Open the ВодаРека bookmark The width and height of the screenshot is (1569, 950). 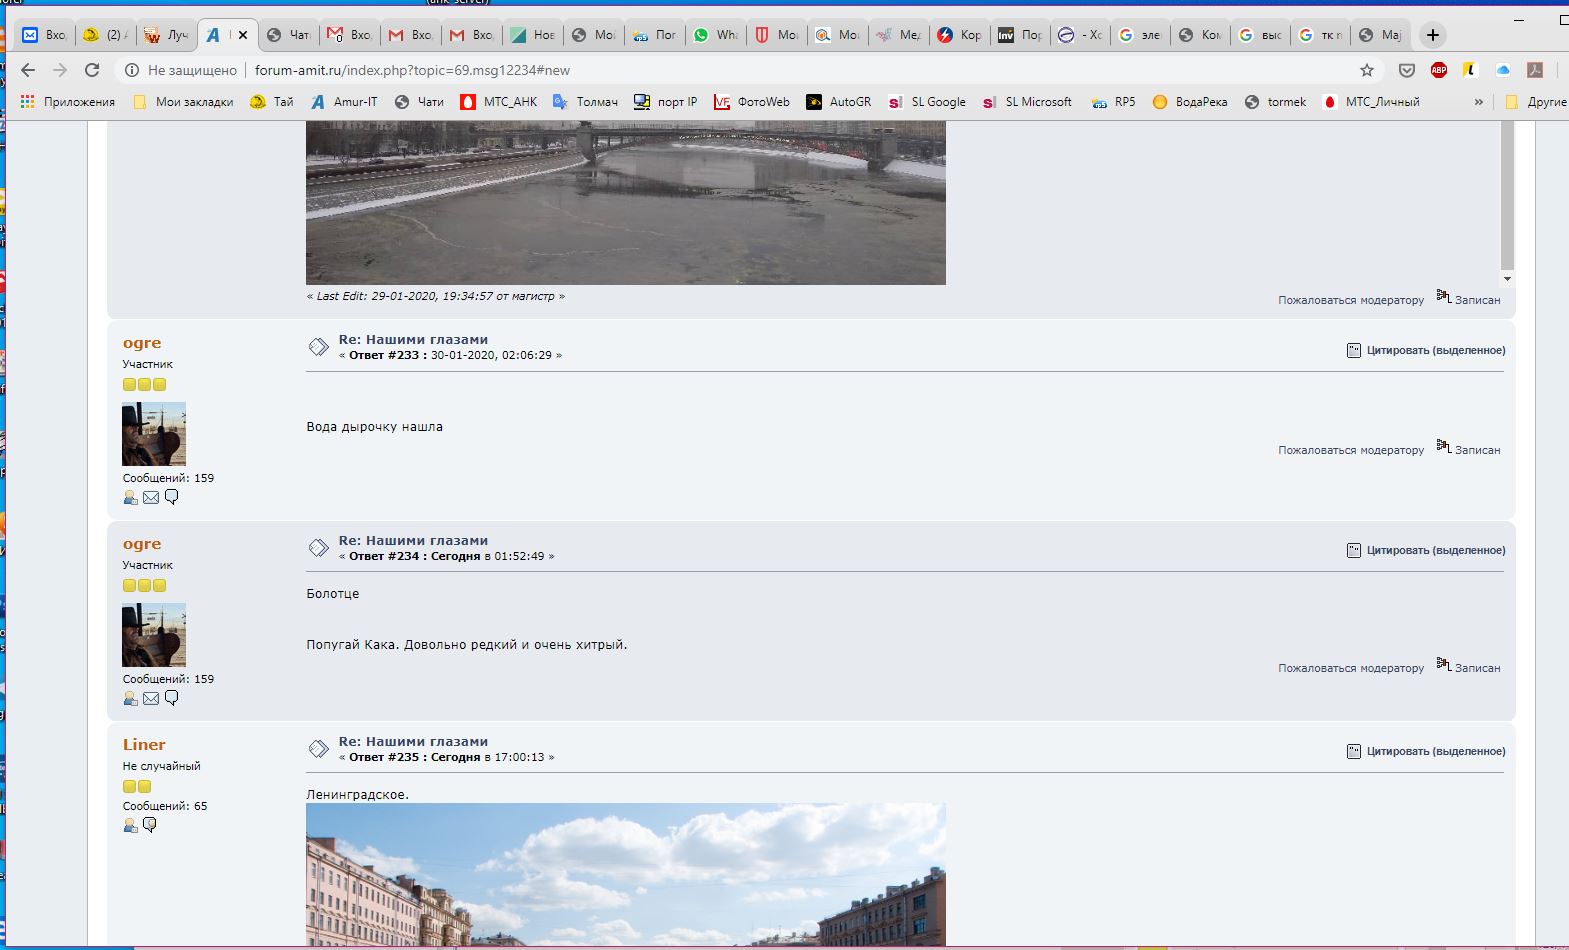[1190, 102]
